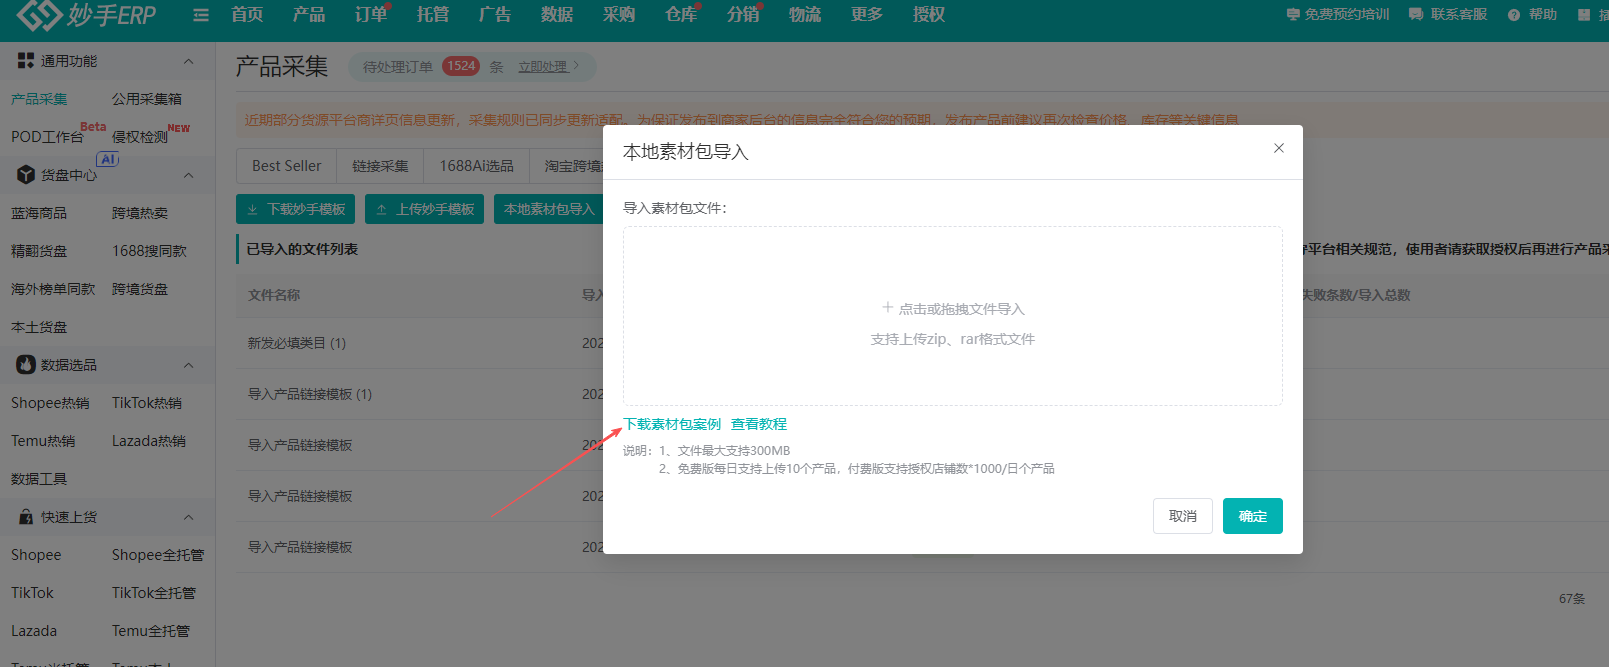
Task: Click upload icon on 上传妙手模板 button
Action: [x=382, y=209]
